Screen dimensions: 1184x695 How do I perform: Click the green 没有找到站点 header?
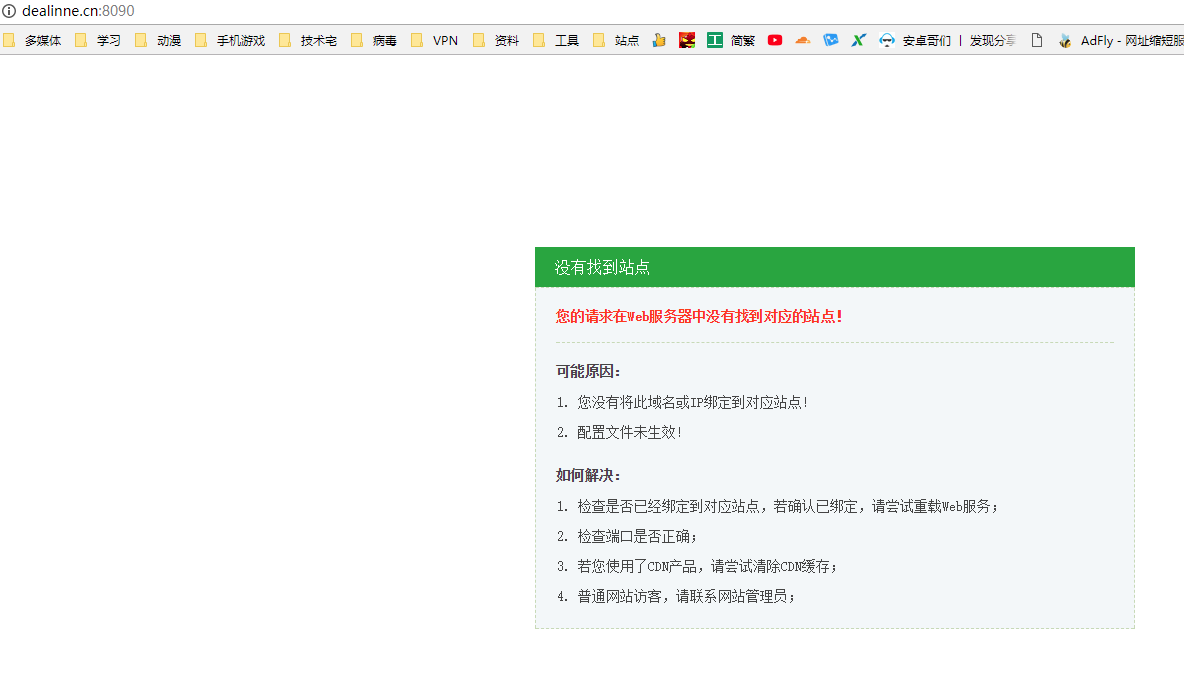[834, 267]
